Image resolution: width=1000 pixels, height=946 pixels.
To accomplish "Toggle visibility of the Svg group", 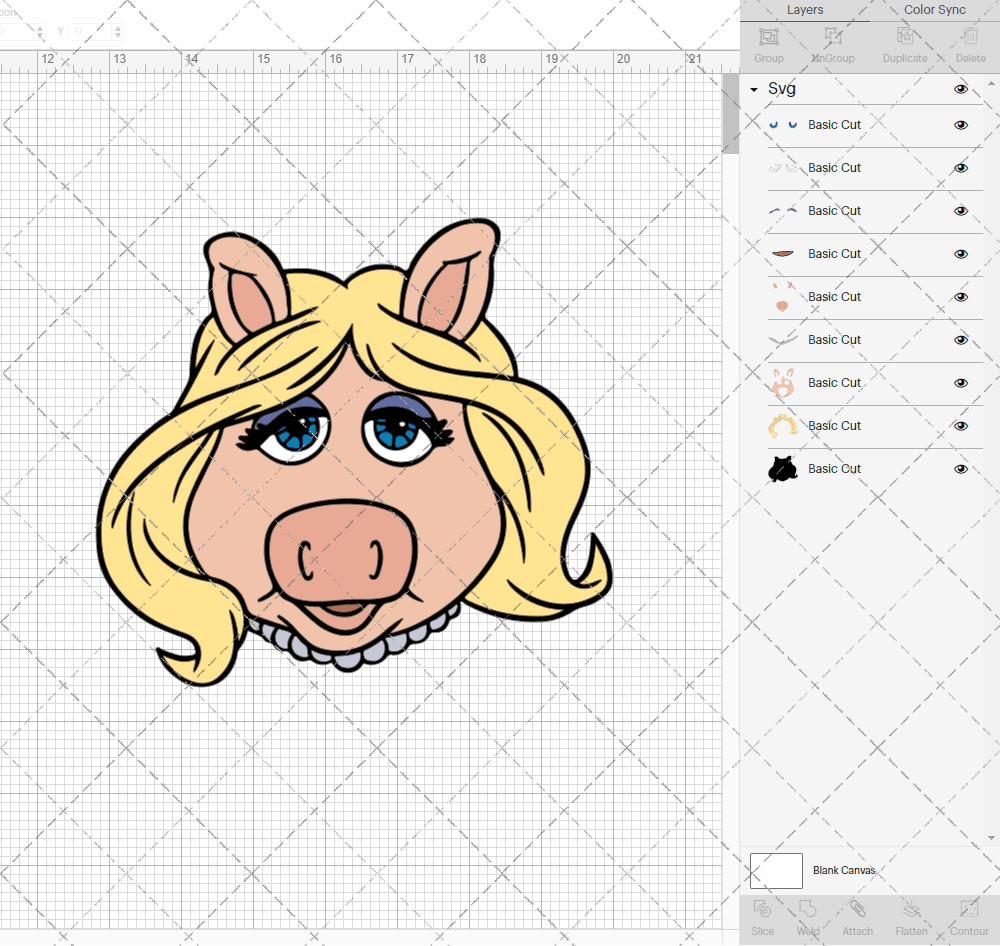I will click(960, 89).
